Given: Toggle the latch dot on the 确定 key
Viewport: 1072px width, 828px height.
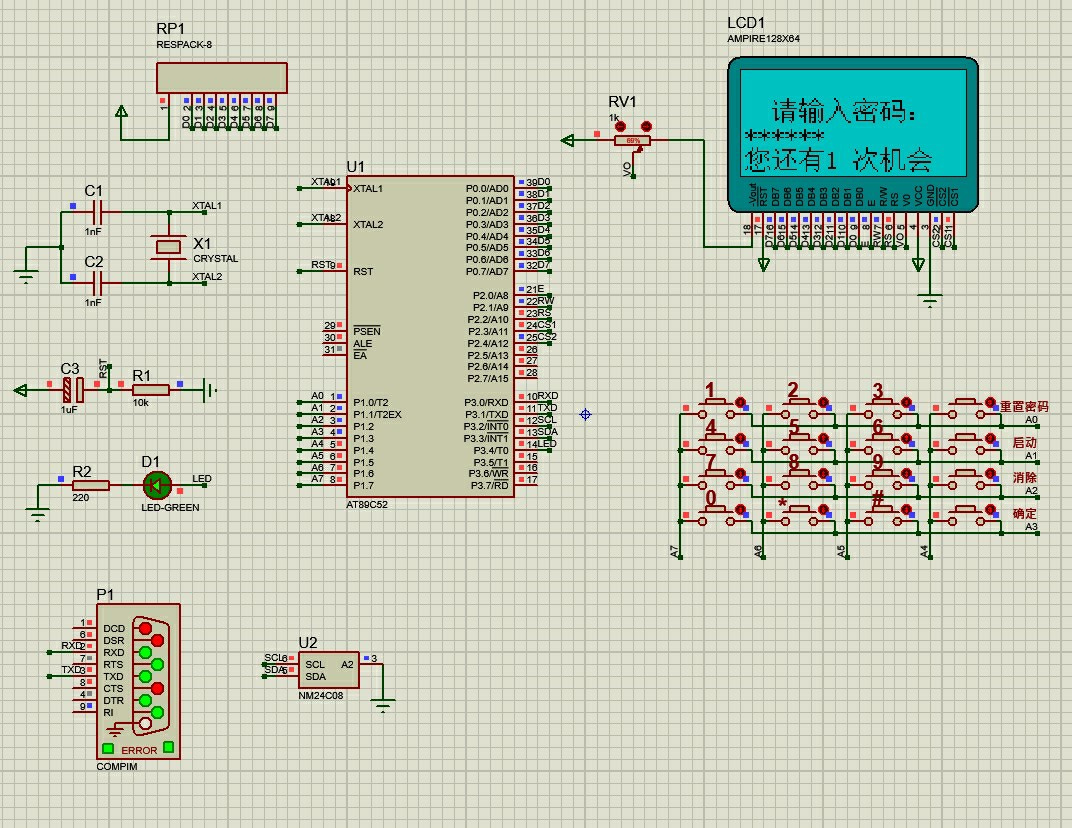Looking at the screenshot, I should click(991, 509).
